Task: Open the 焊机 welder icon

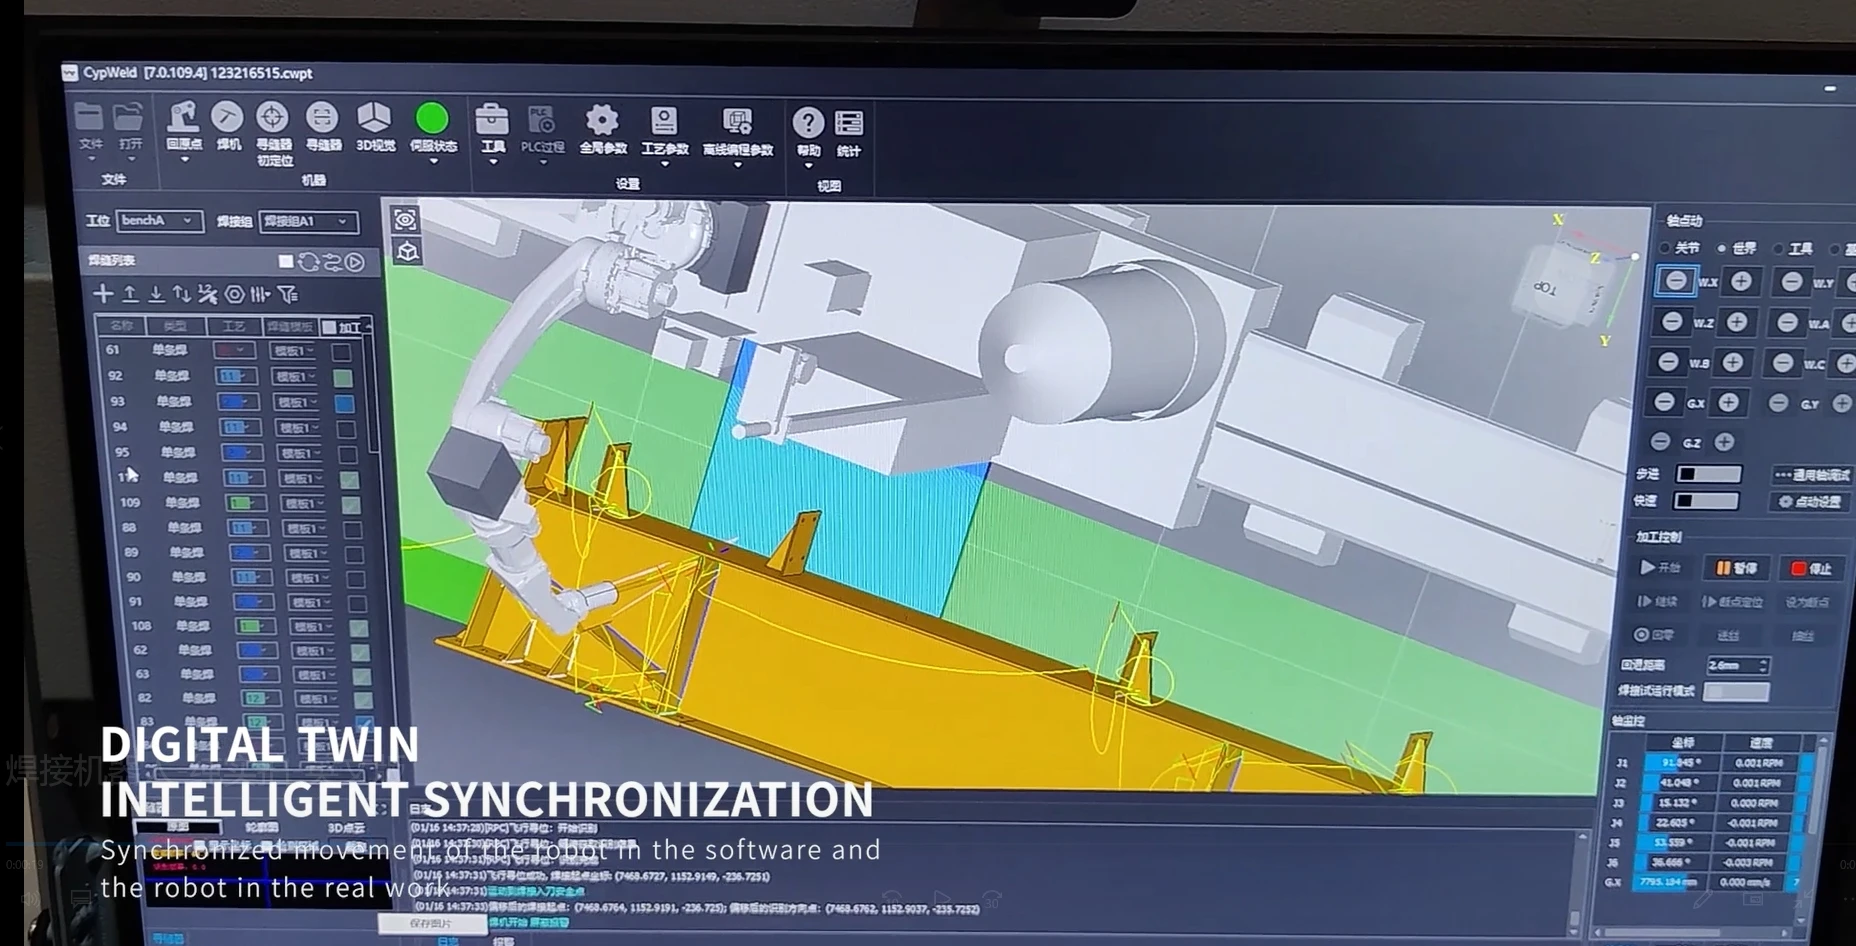Action: 228,118
